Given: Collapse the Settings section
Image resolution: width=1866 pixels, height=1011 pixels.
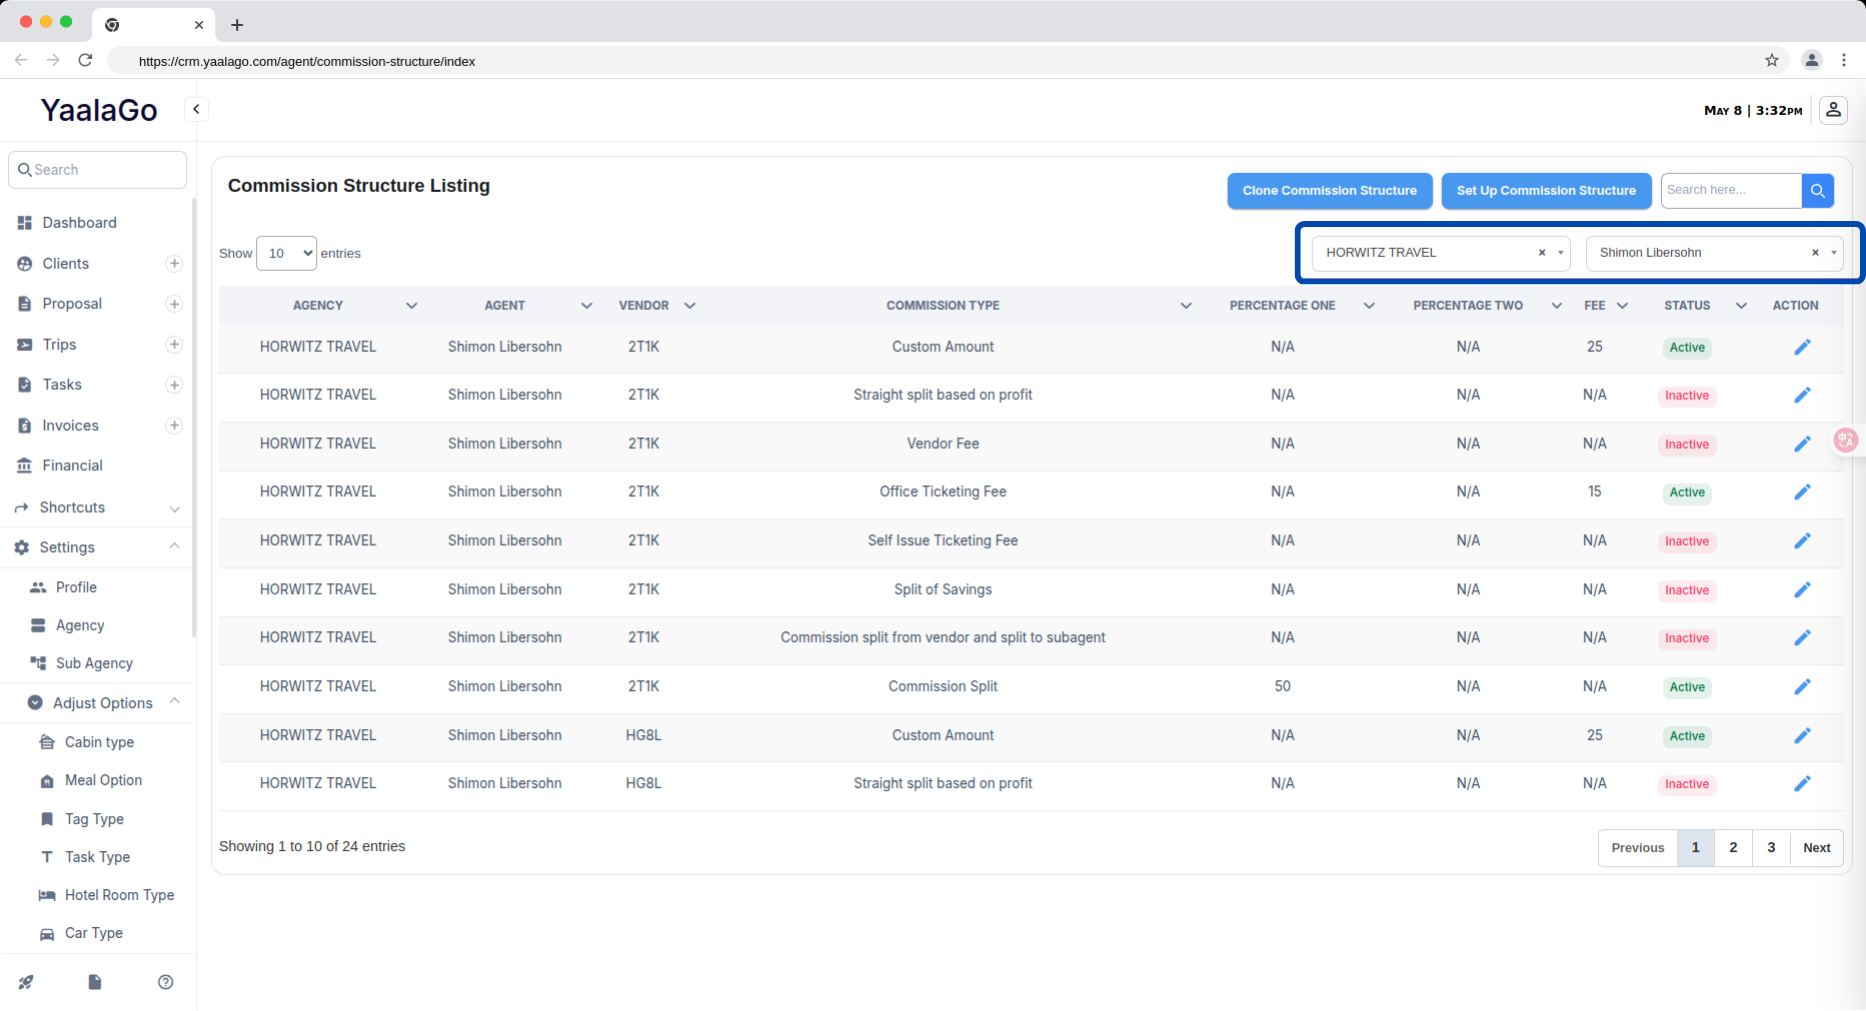Looking at the screenshot, I should coord(97,548).
